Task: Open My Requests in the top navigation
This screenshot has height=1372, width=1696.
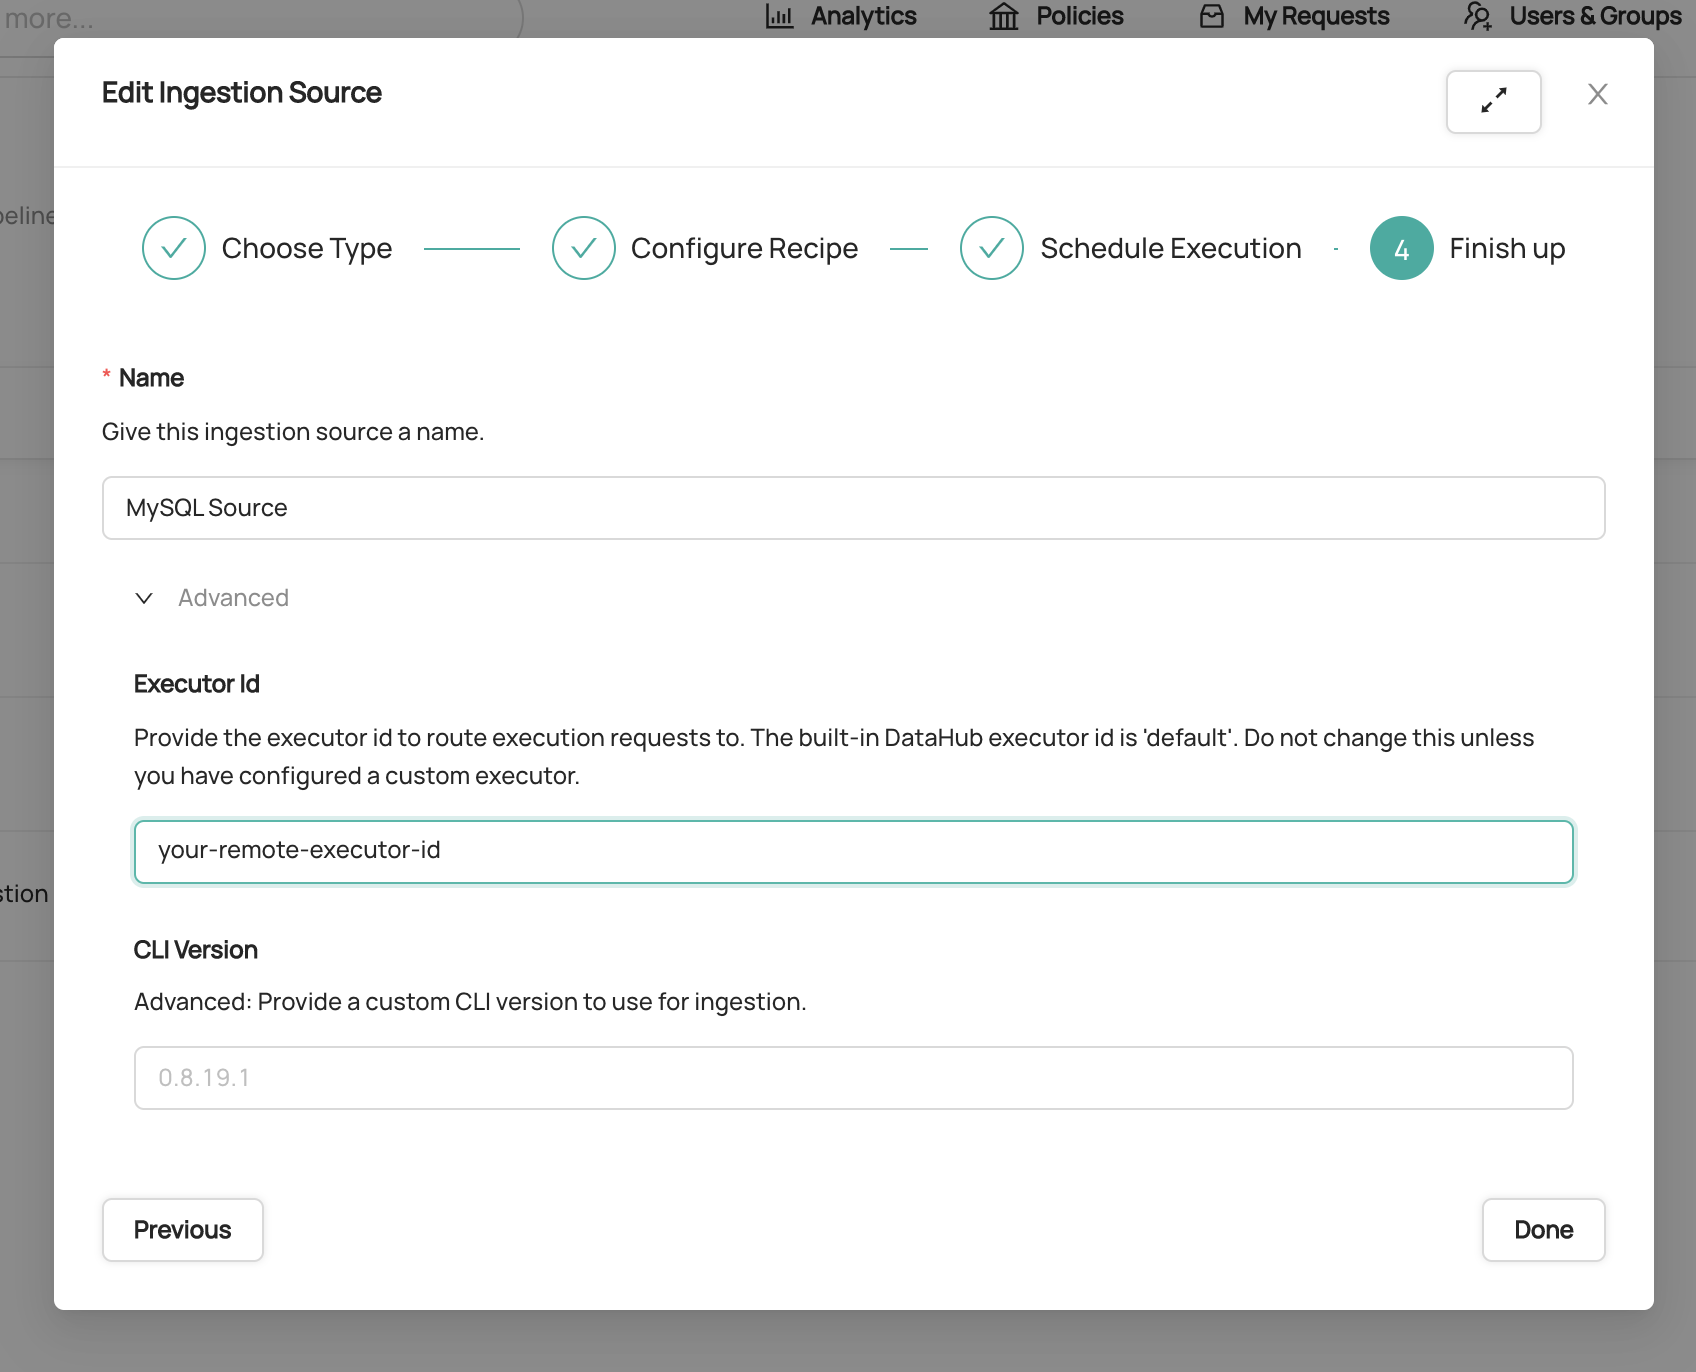Action: pos(1316,16)
